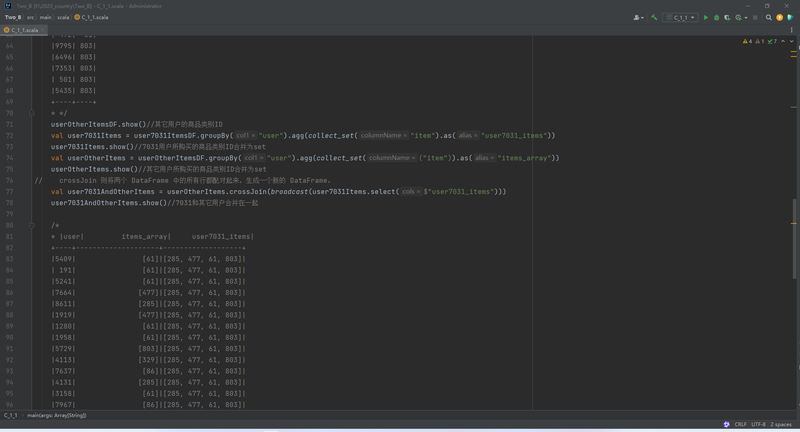Build project with green hammer icon
800x432 pixels.
(654, 17)
